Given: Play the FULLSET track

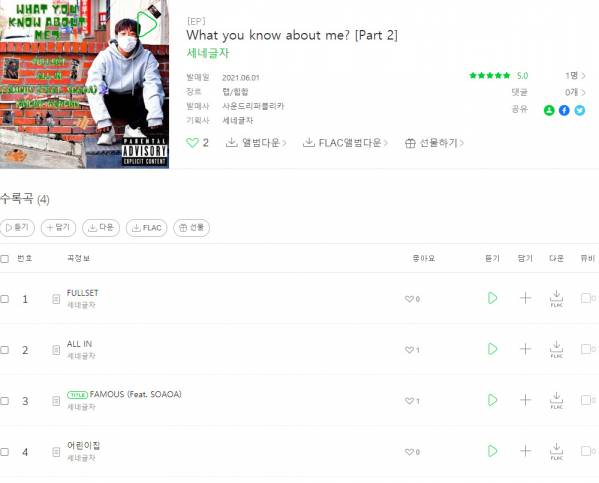Looking at the screenshot, I should pyautogui.click(x=492, y=298).
